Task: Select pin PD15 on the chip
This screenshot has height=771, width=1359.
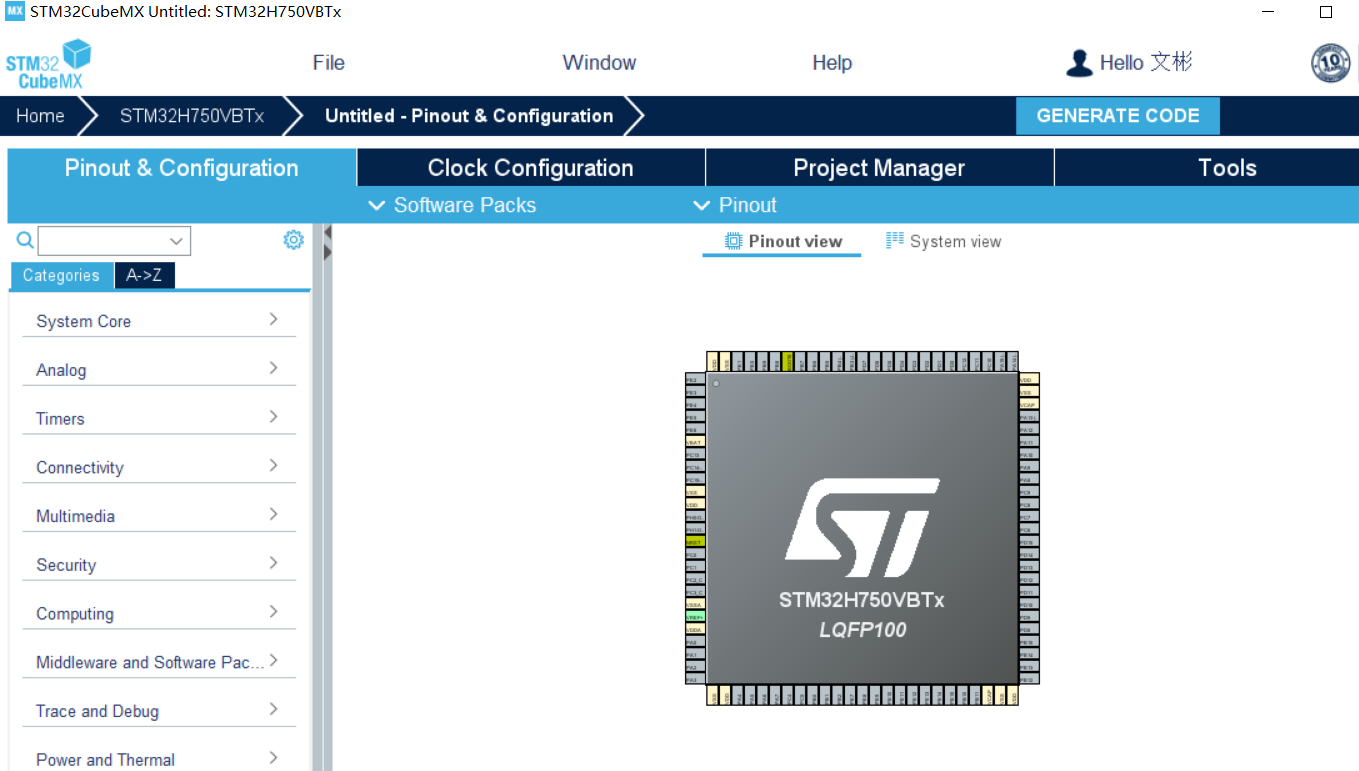Action: click(1029, 542)
